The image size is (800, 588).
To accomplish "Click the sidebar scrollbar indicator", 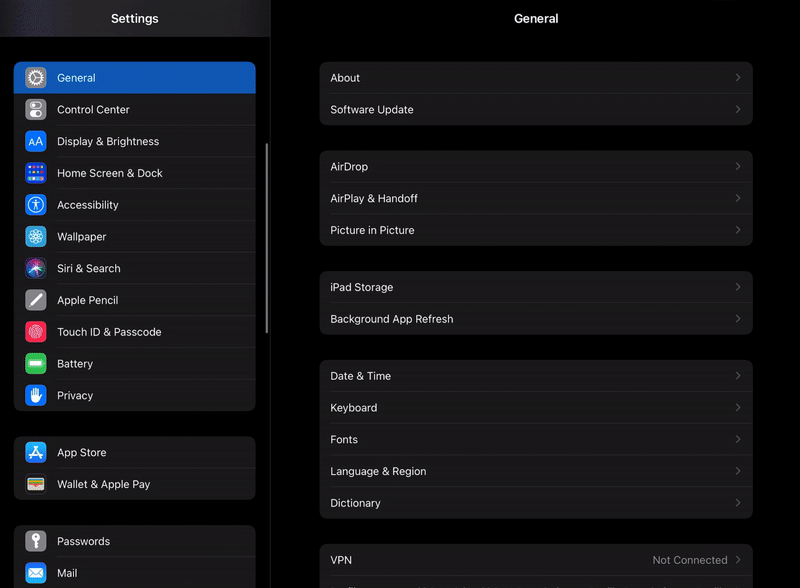I will click(x=266, y=238).
